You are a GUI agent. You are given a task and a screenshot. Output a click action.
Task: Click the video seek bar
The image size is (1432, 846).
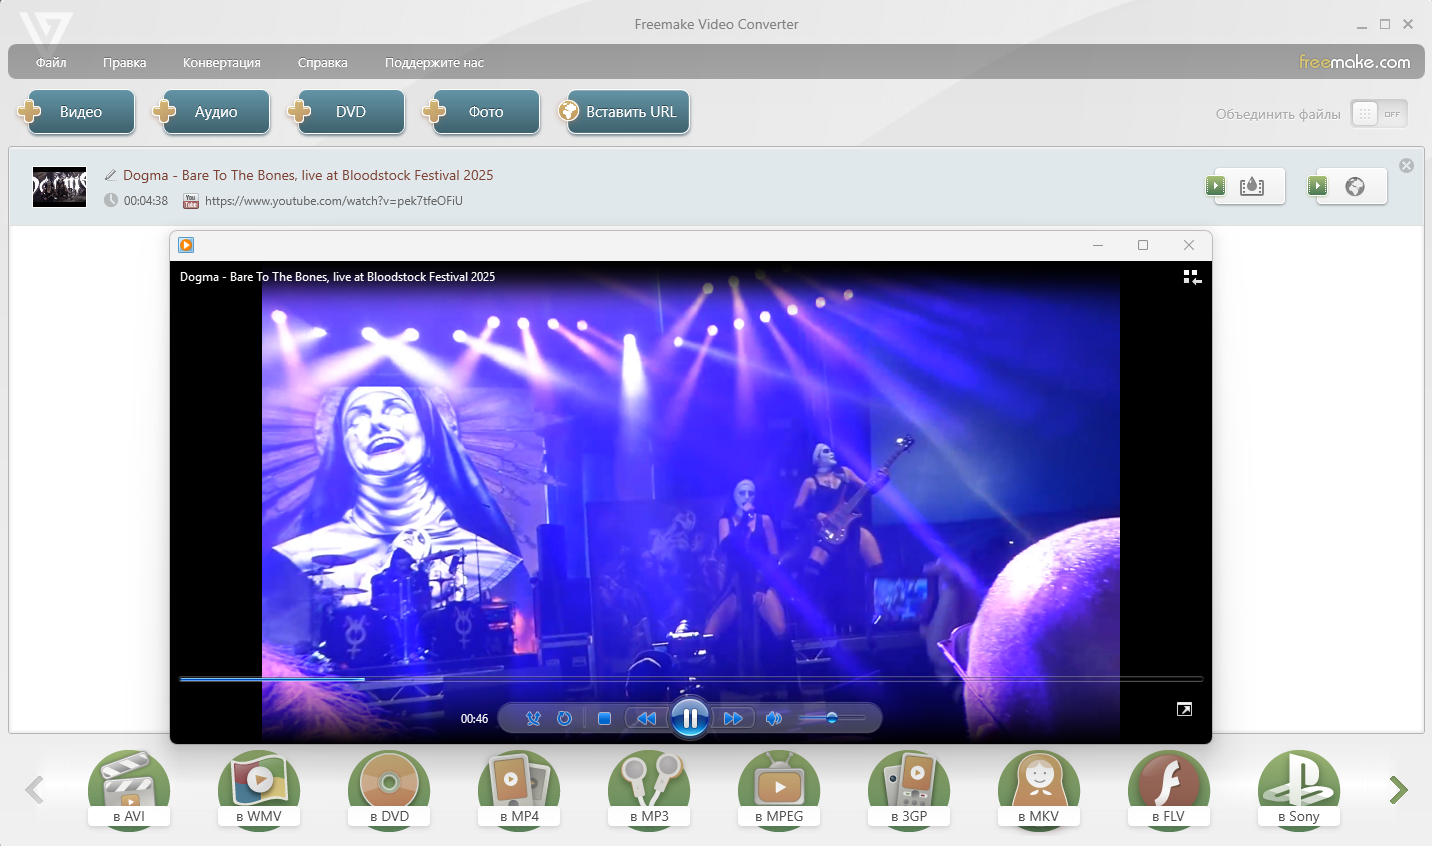click(x=691, y=679)
